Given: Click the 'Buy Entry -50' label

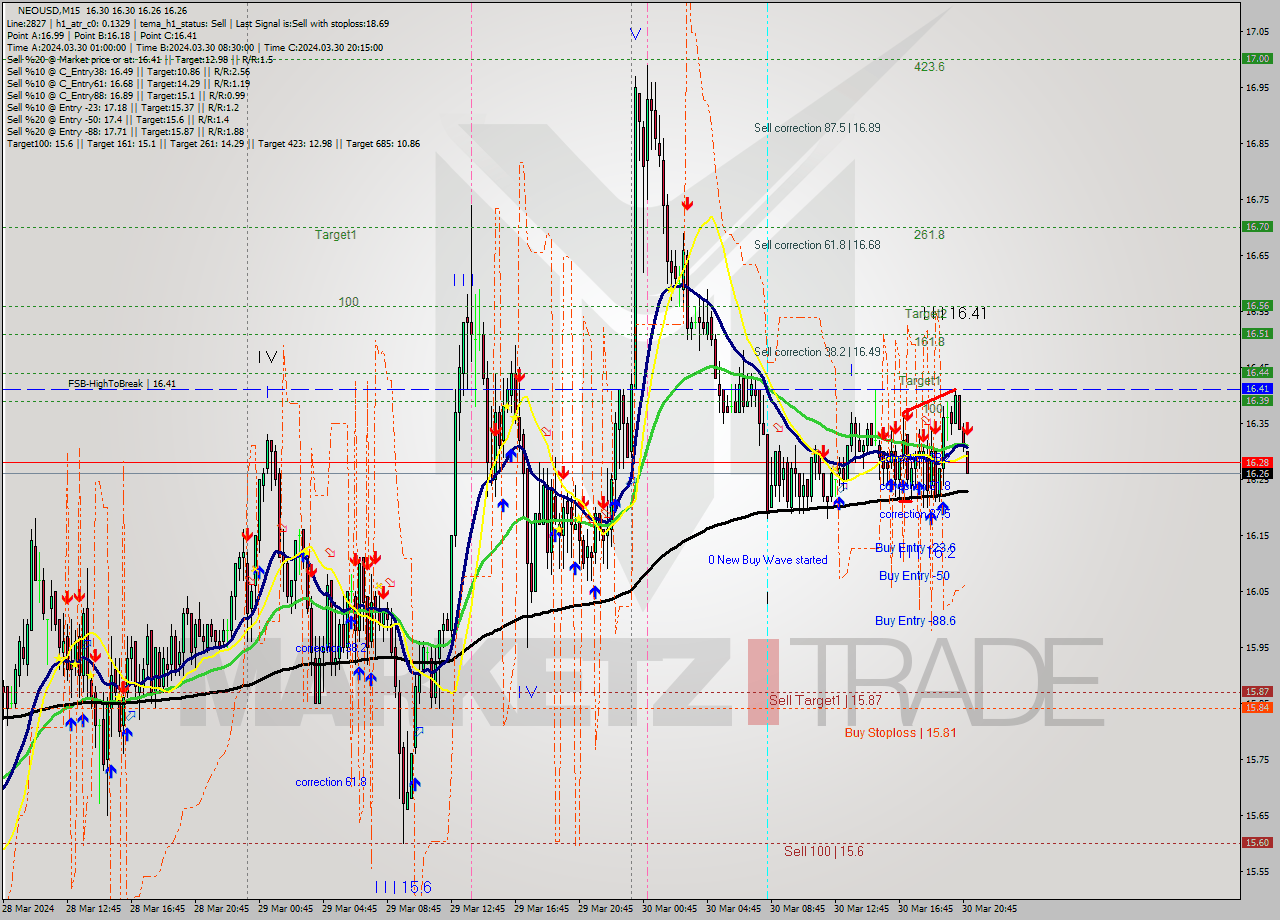Looking at the screenshot, I should pyautogui.click(x=914, y=576).
